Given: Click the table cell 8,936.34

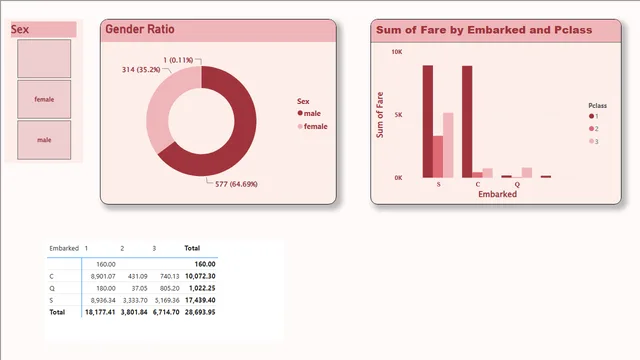Looking at the screenshot, I should tap(103, 300).
